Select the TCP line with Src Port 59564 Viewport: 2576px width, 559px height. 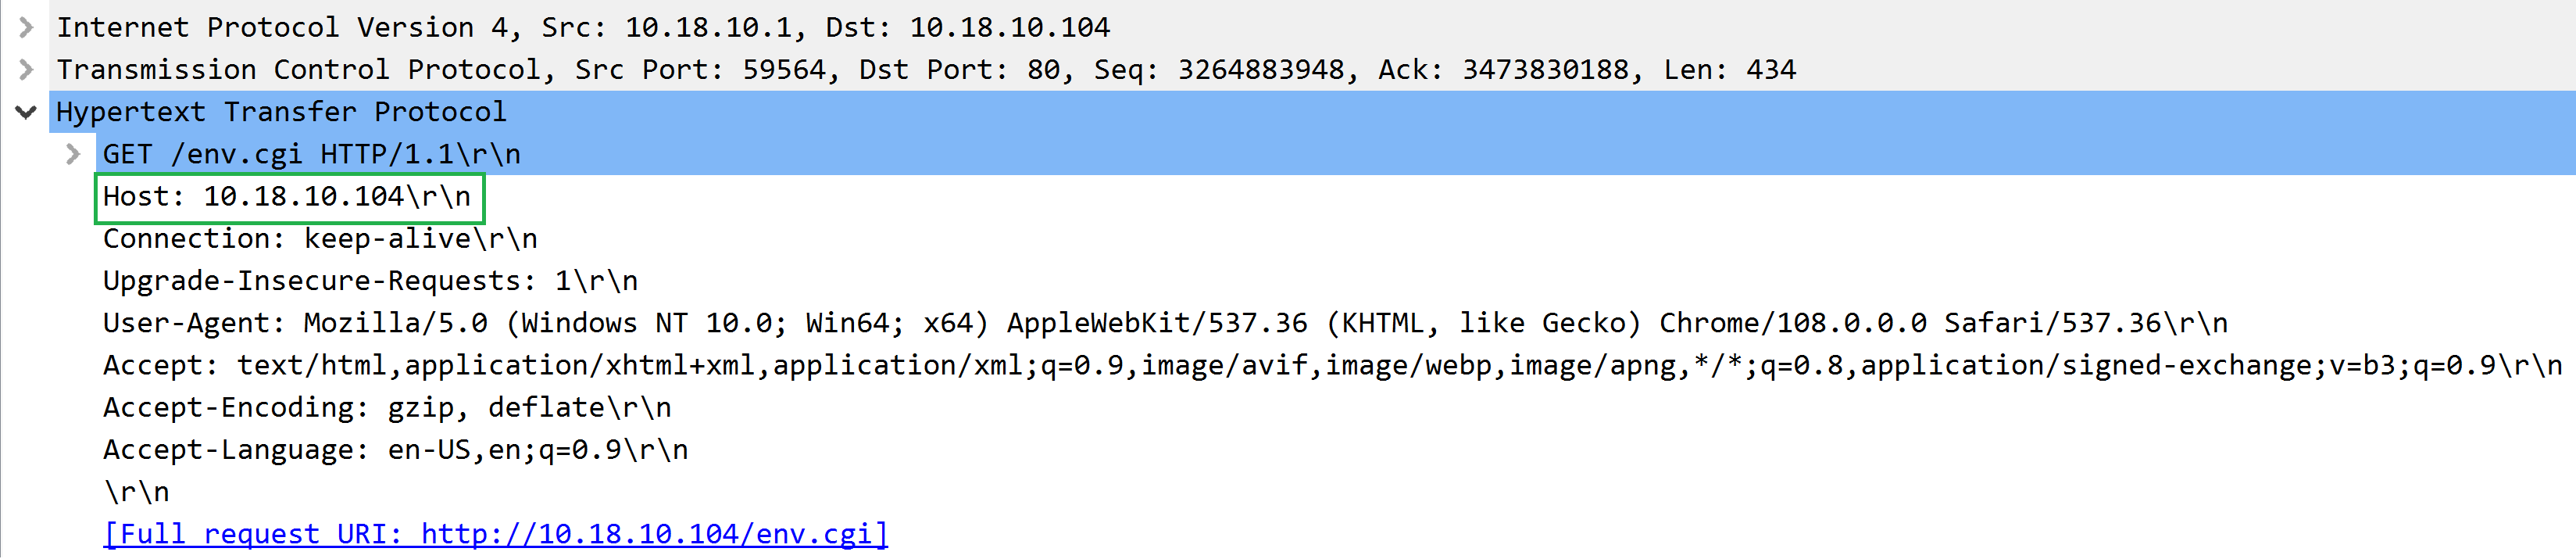click(700, 69)
